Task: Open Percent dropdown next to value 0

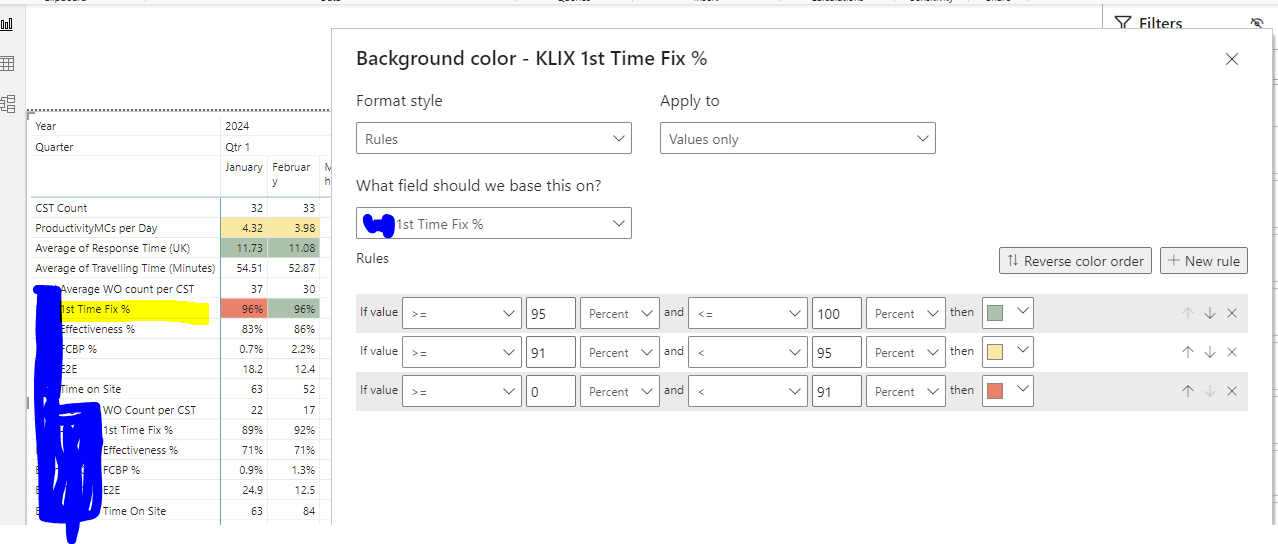Action: pos(620,391)
